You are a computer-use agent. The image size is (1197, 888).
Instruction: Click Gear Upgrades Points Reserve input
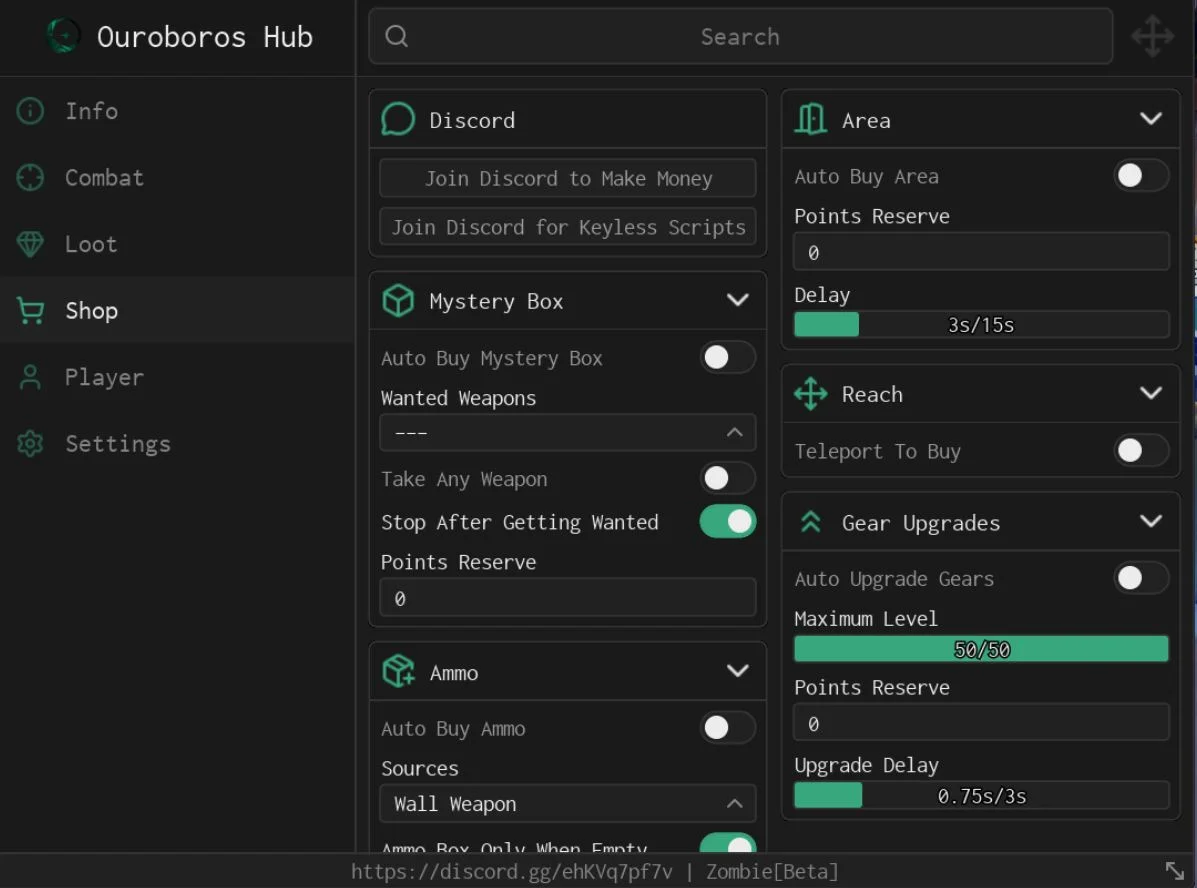981,722
